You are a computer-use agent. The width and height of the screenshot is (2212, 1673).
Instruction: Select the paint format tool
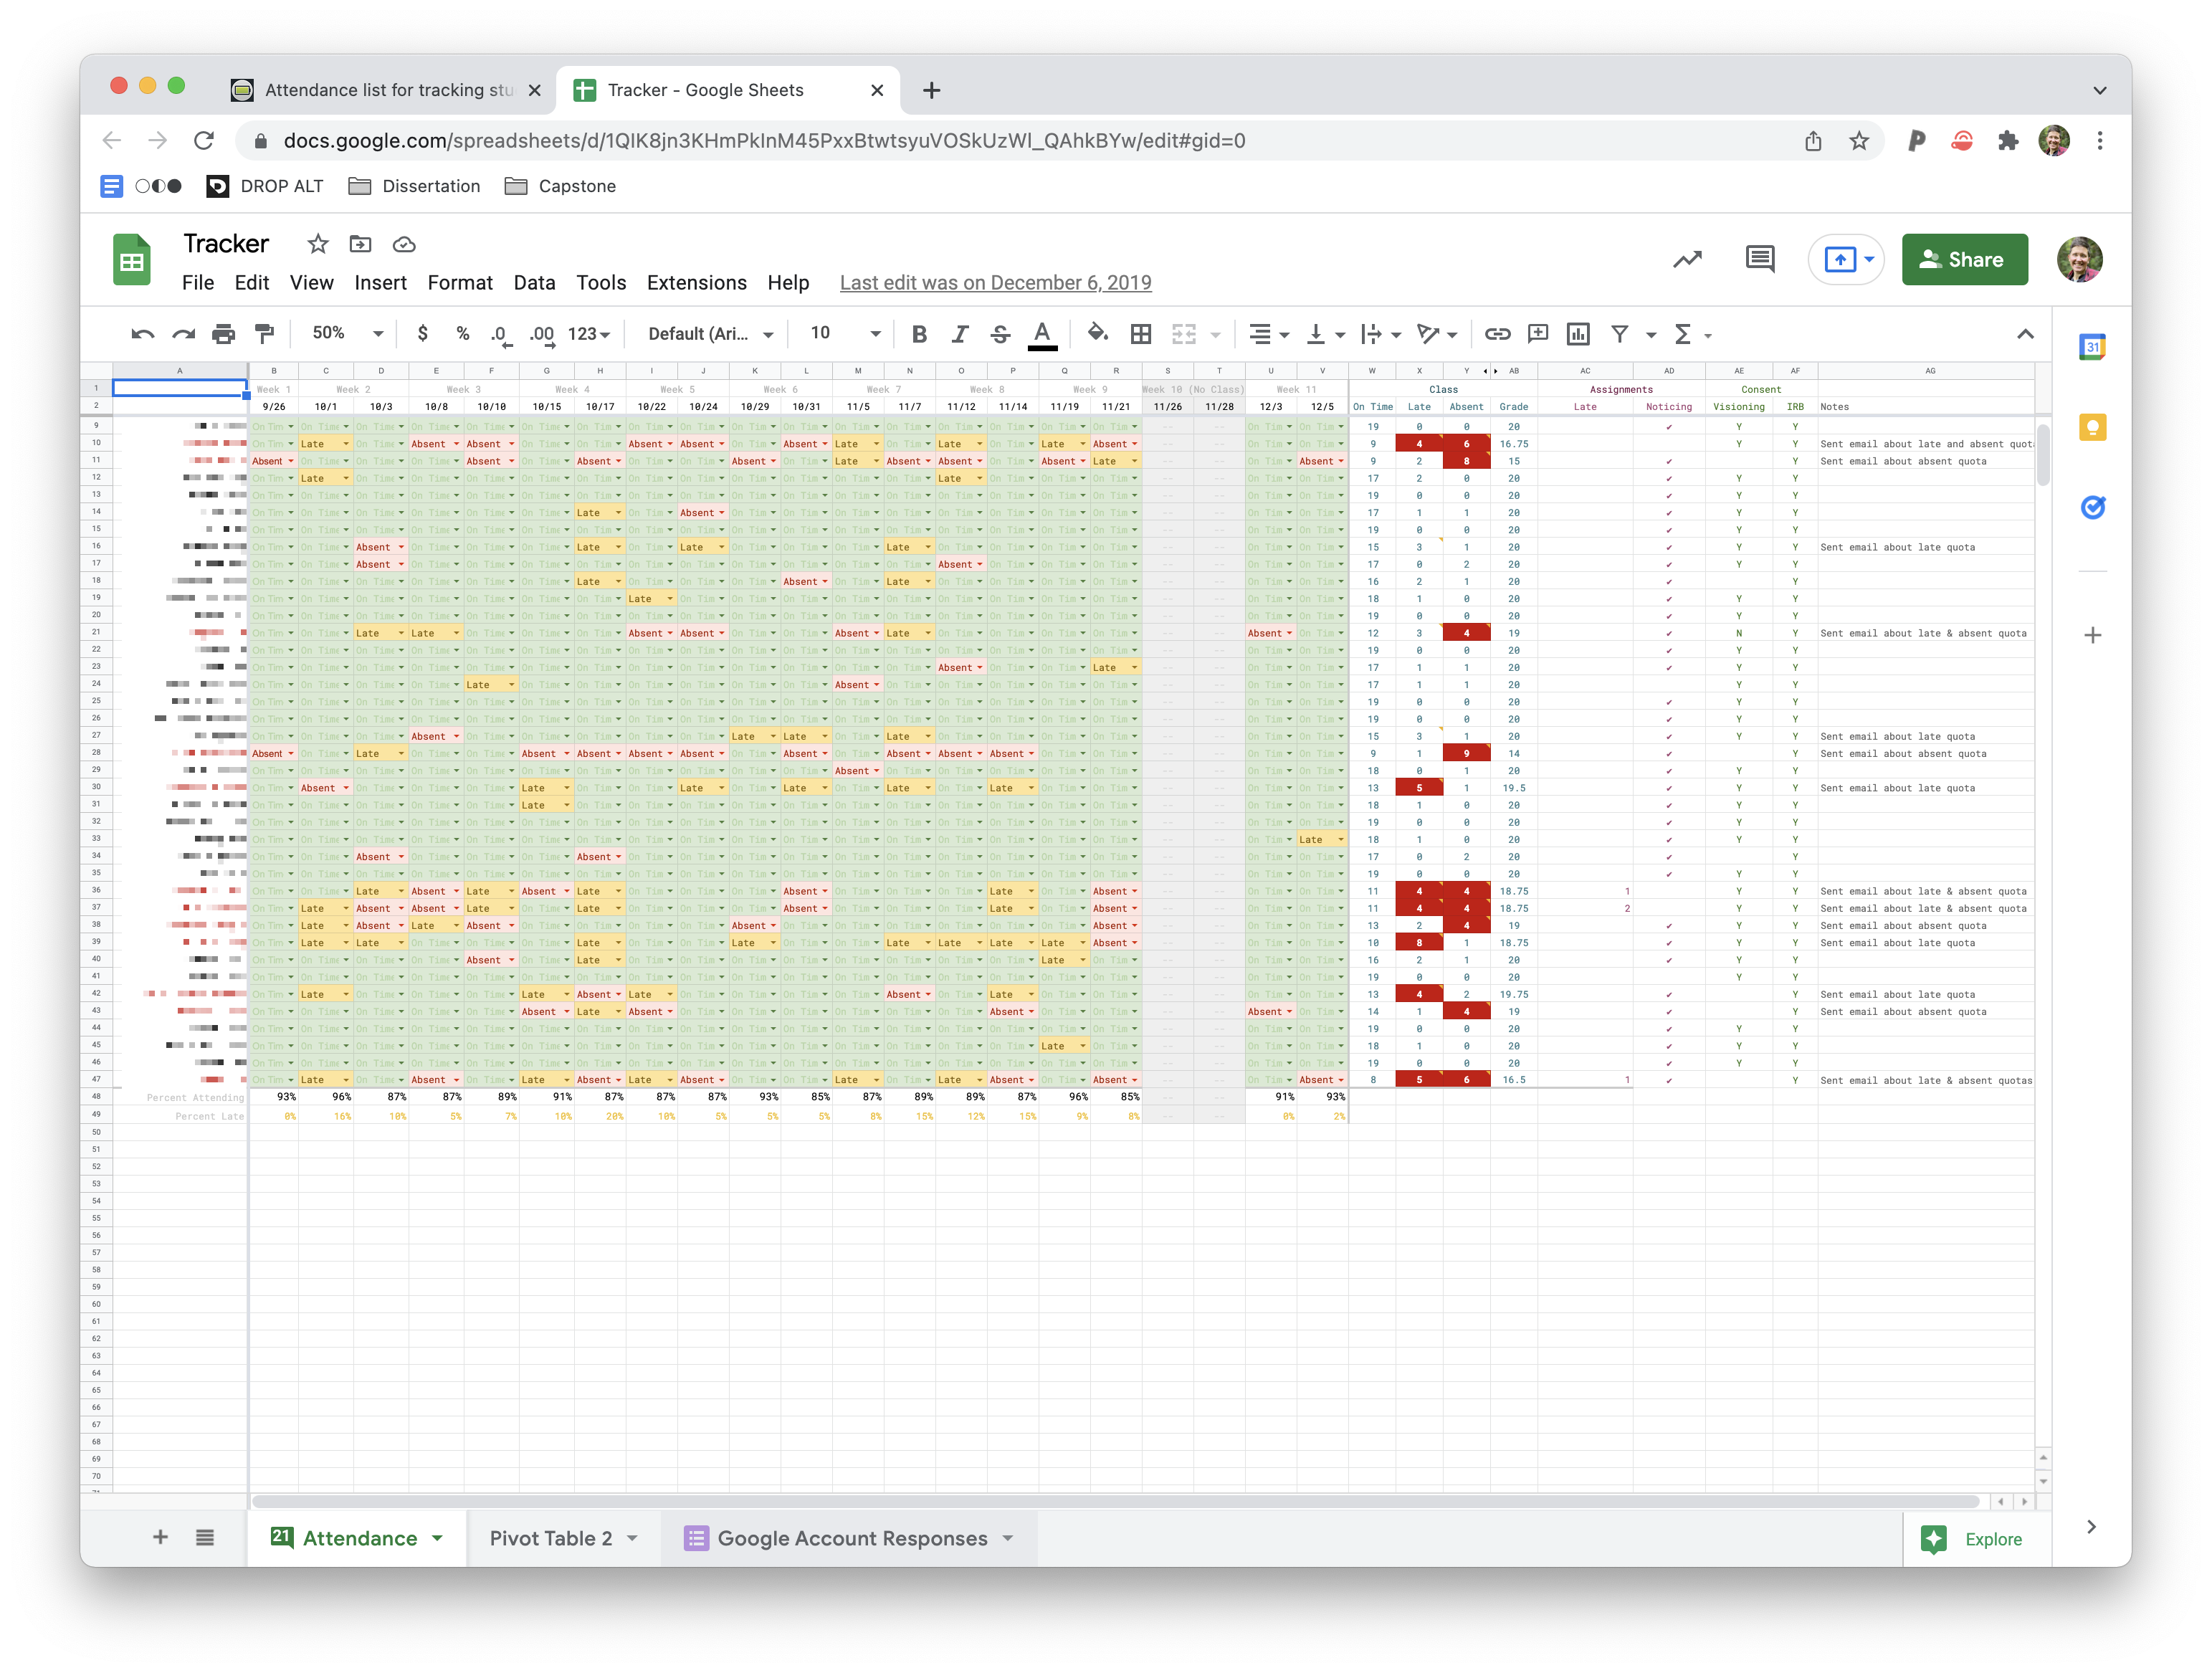click(264, 334)
